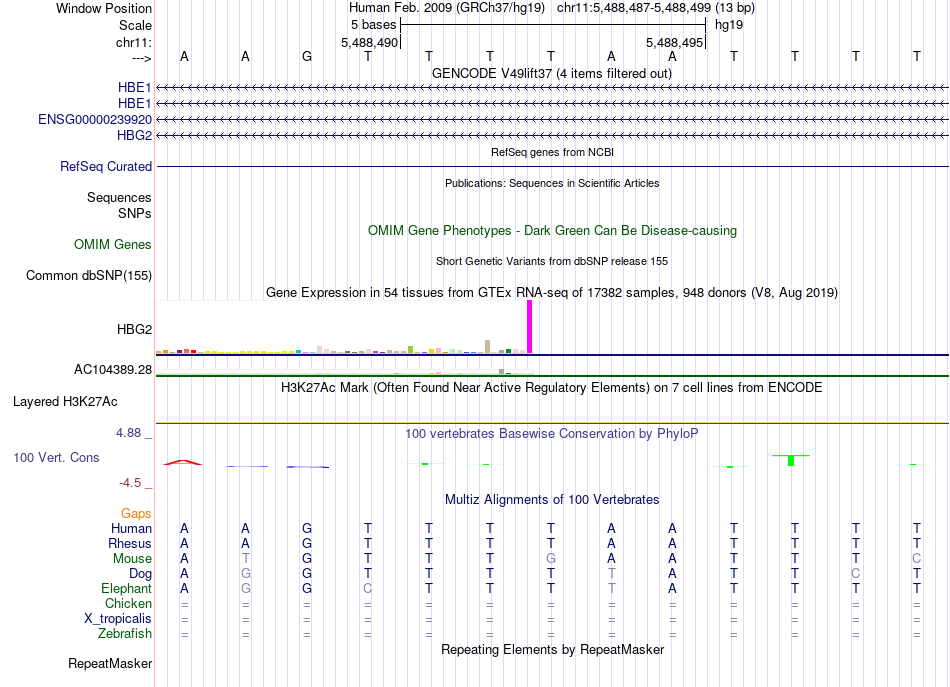
Task: Click the HBG2 gene track label
Action: 134,135
